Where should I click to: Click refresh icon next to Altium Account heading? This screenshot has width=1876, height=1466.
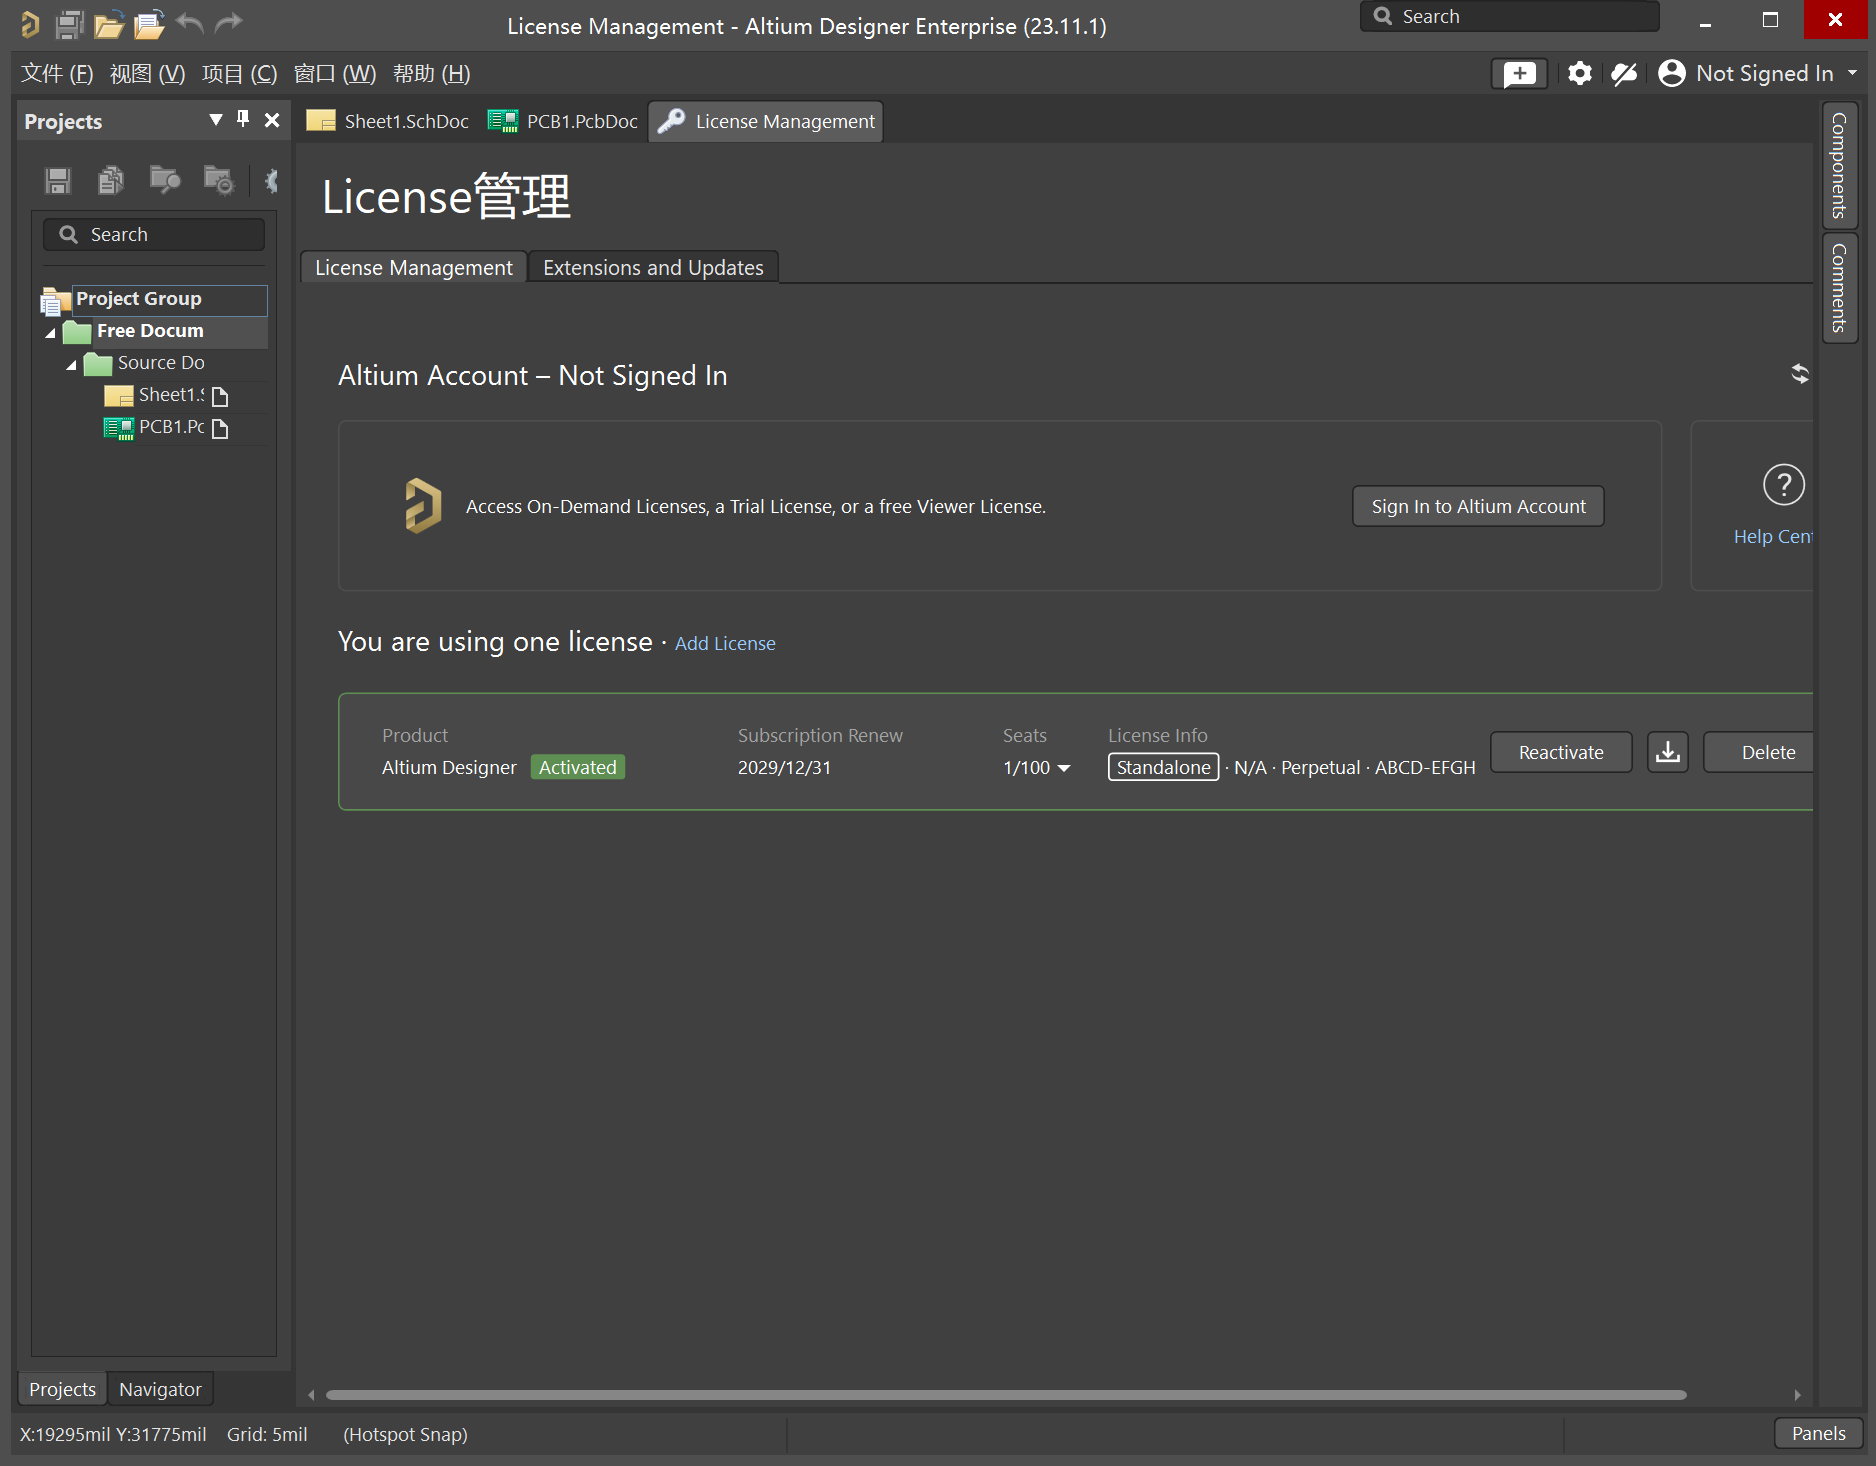[1800, 374]
